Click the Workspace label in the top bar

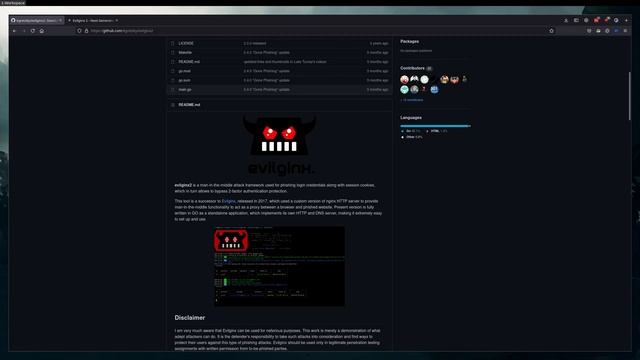coord(13,2)
